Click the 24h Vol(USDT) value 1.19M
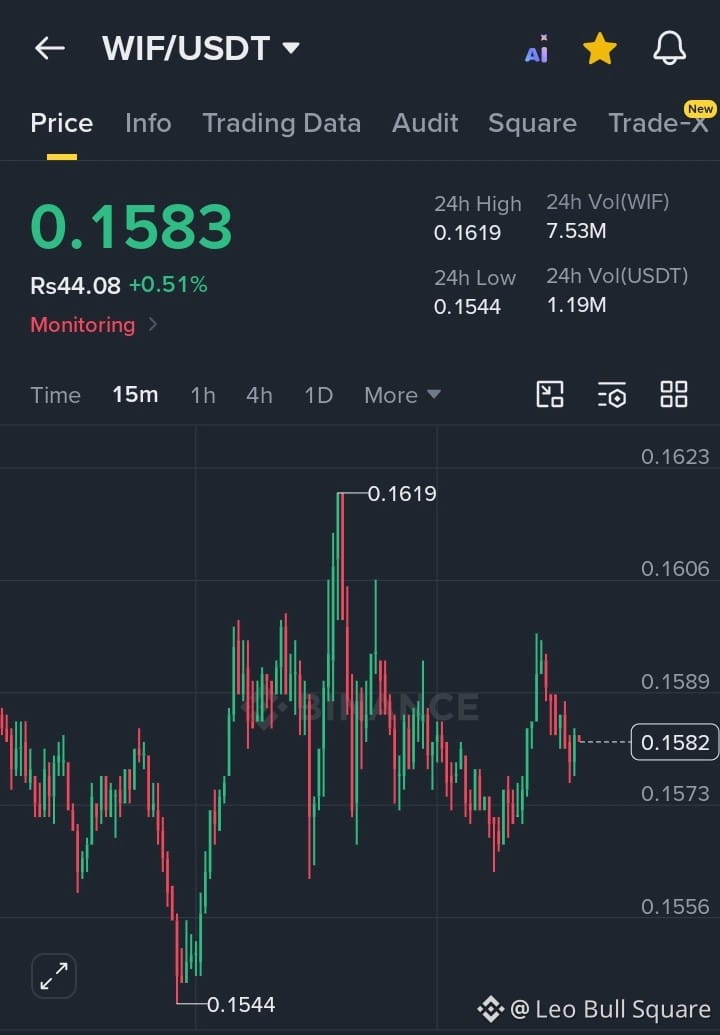 (x=576, y=304)
